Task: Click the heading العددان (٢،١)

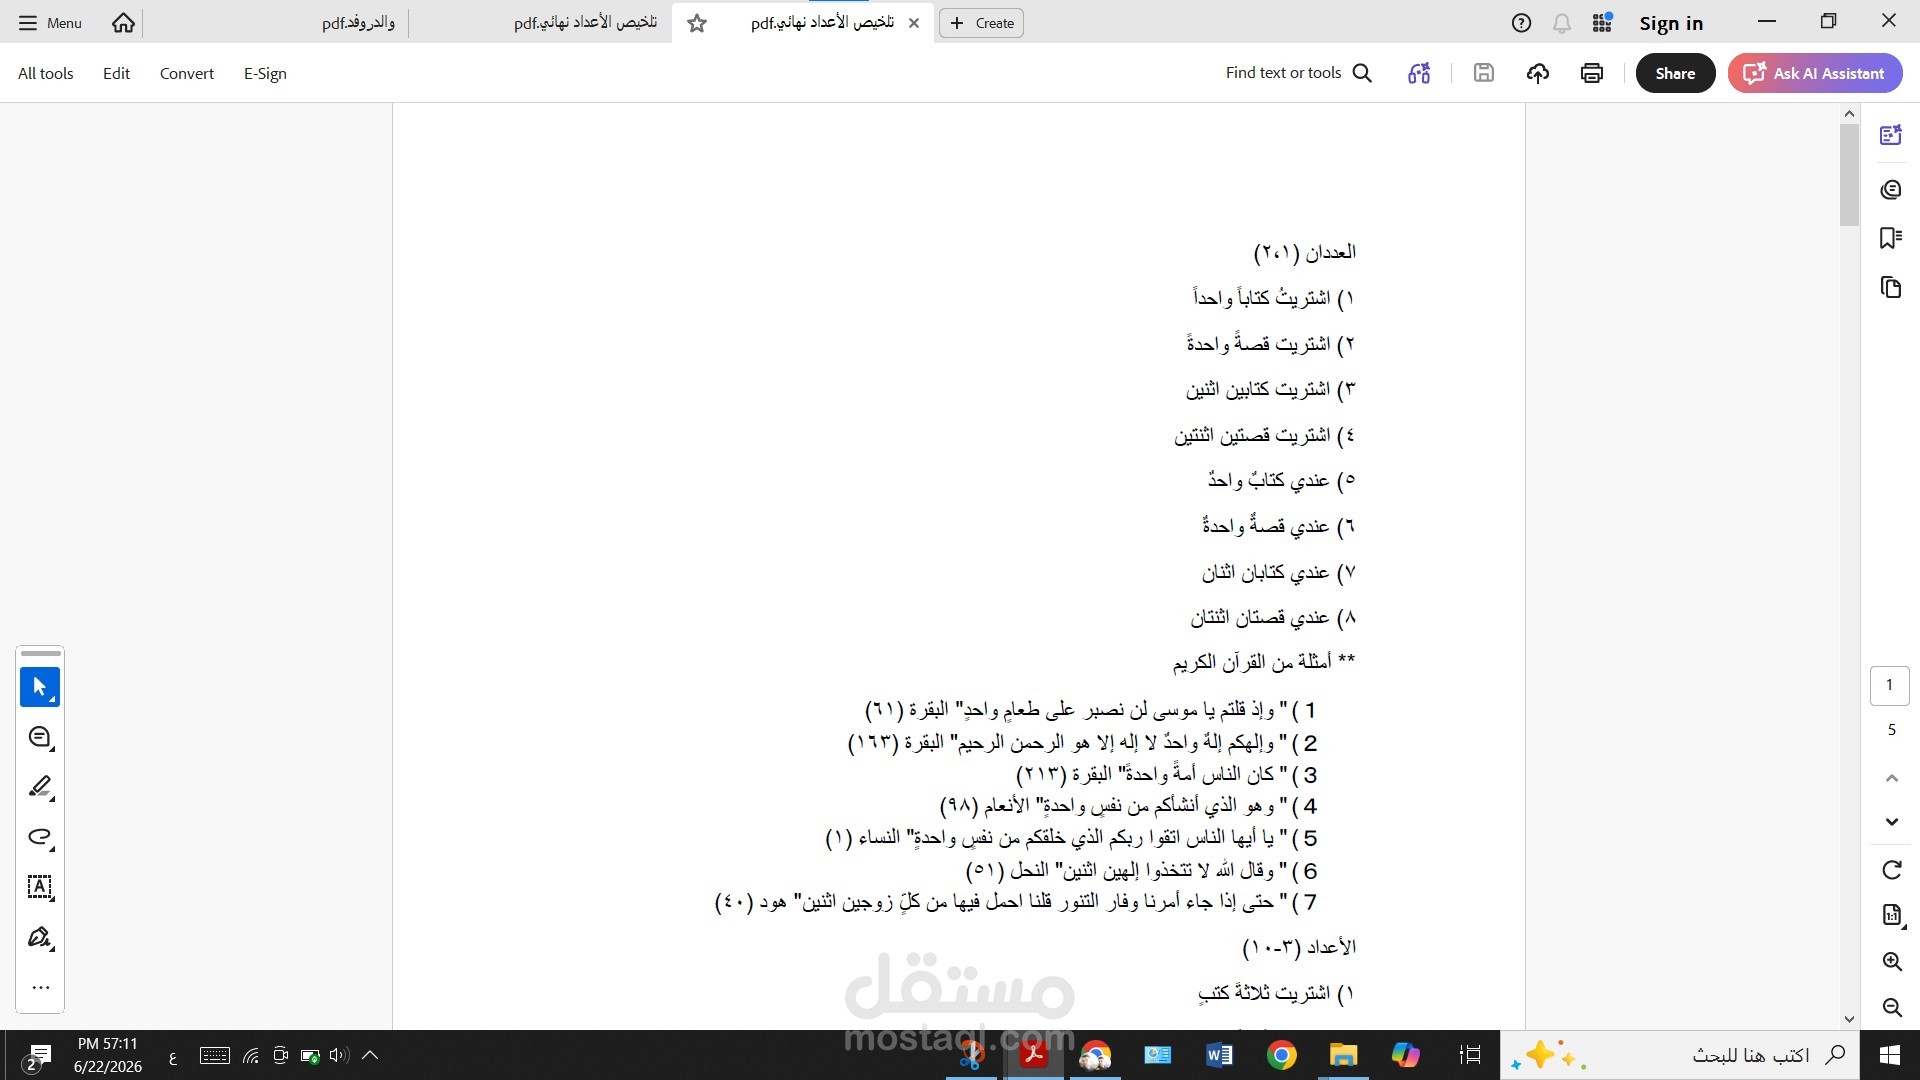Action: point(1305,252)
